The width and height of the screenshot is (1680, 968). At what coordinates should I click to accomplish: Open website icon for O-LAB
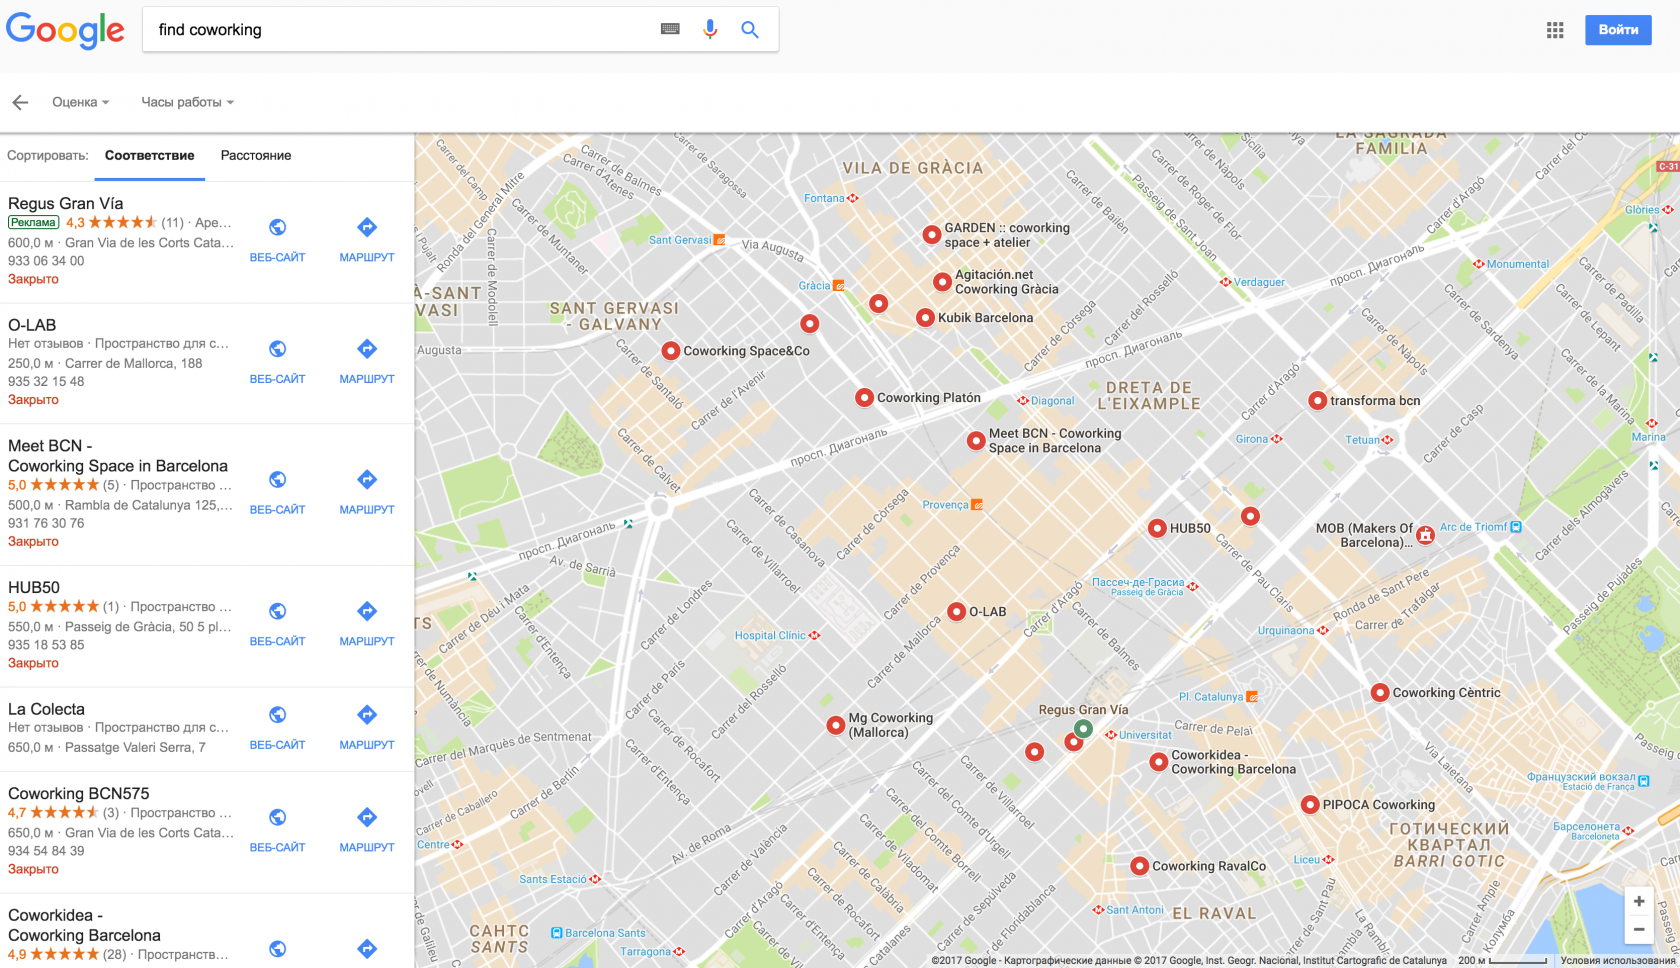(277, 349)
